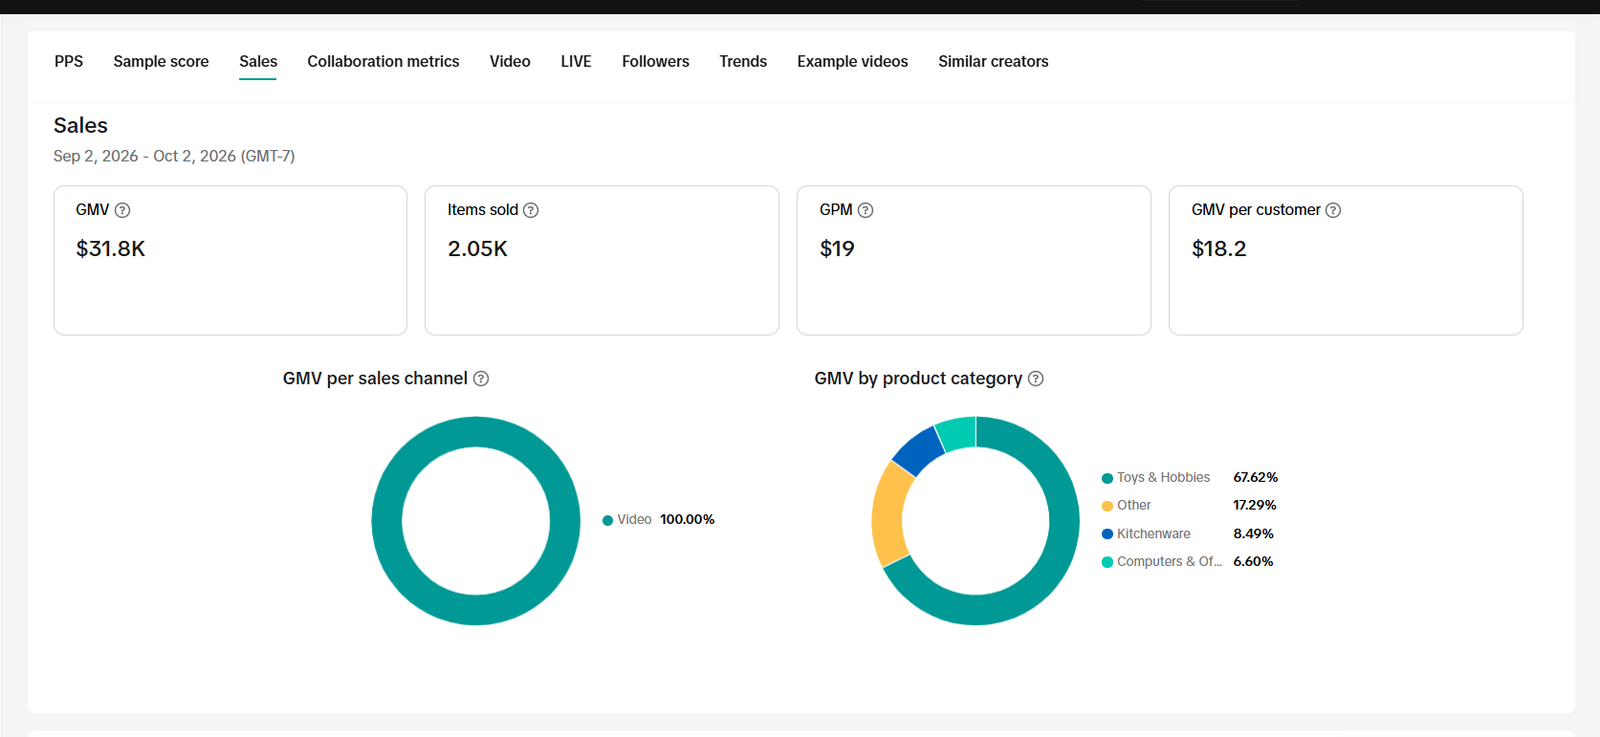Click the $18.2 GMV per customer value

coord(1219,249)
